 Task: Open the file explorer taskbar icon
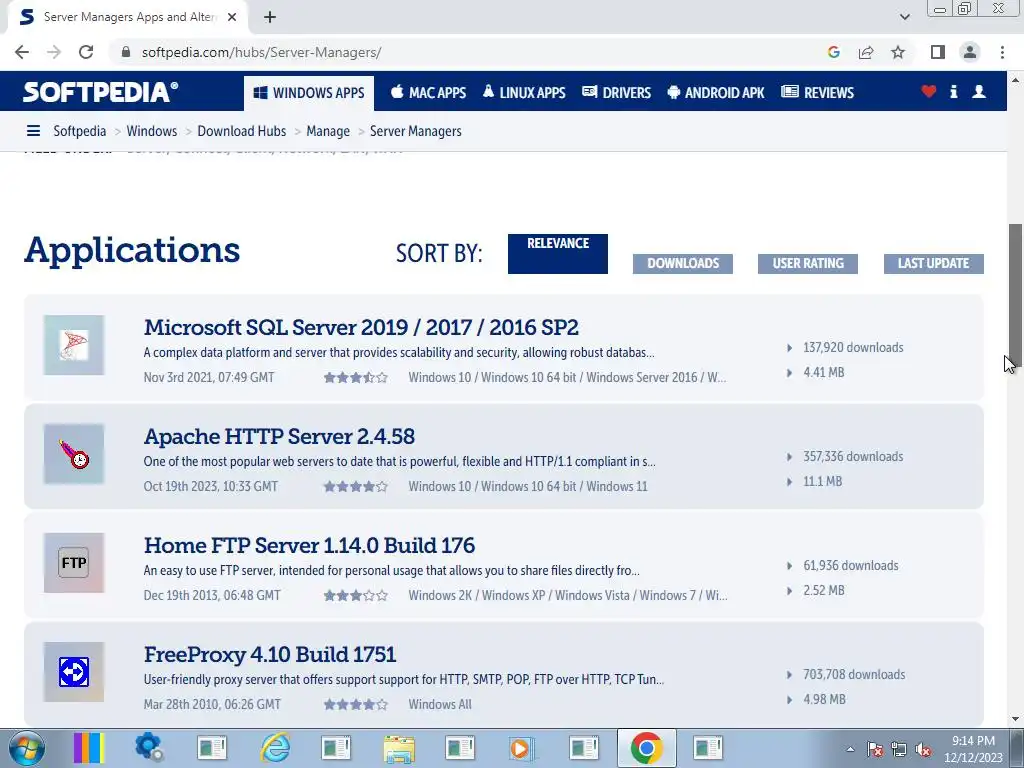pos(399,748)
